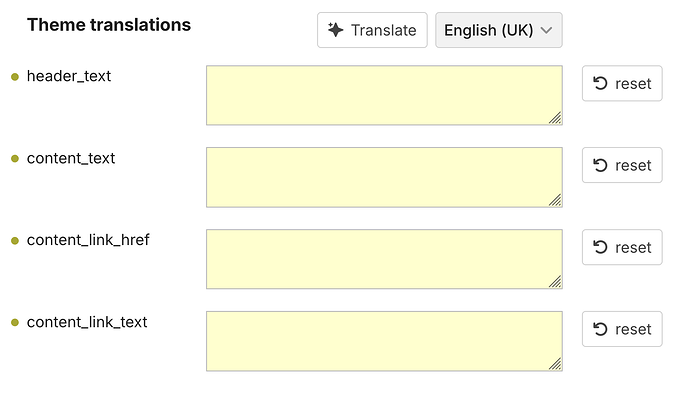Focus the header_text translation field
Screen dimensions: 690x394
coord(384,95)
